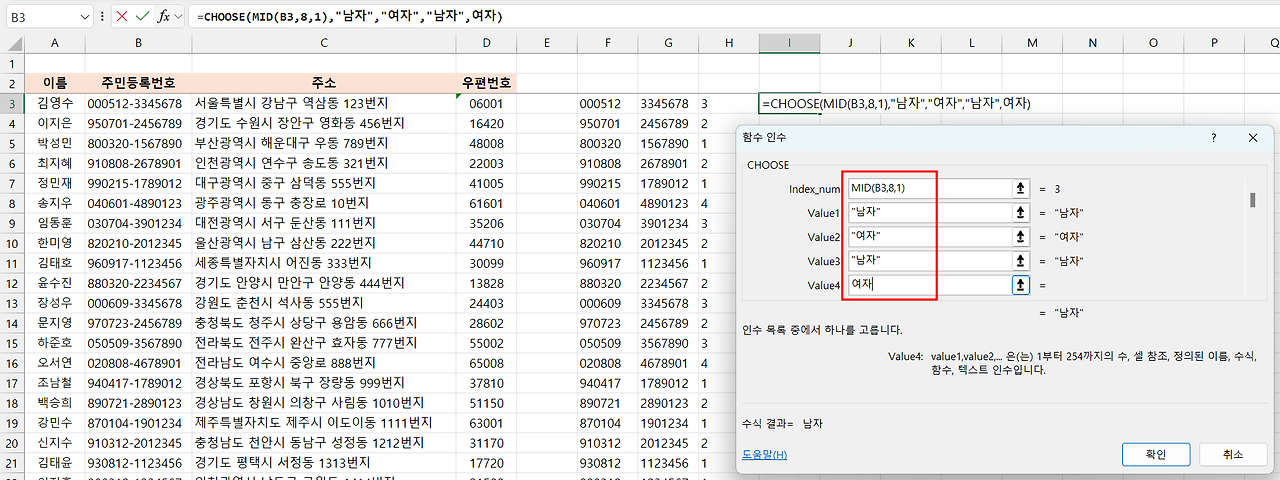Click the formula bar CHOOSE formula text
Screen dimensions: 1280x480
point(350,17)
